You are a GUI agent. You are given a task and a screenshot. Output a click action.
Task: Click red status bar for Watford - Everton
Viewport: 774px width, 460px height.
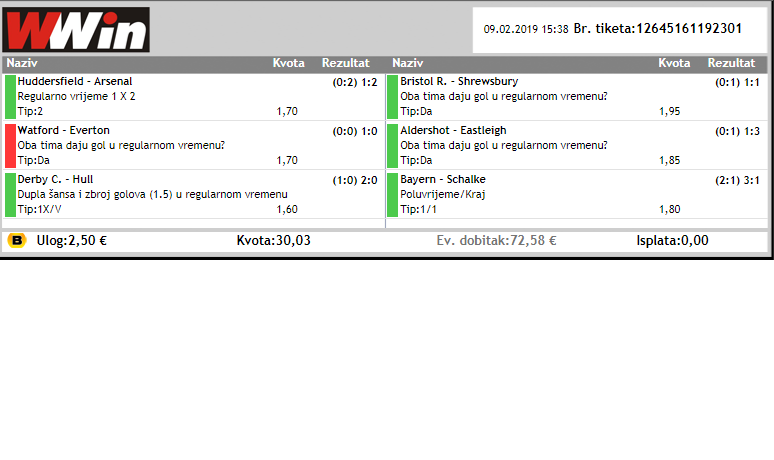[10, 146]
